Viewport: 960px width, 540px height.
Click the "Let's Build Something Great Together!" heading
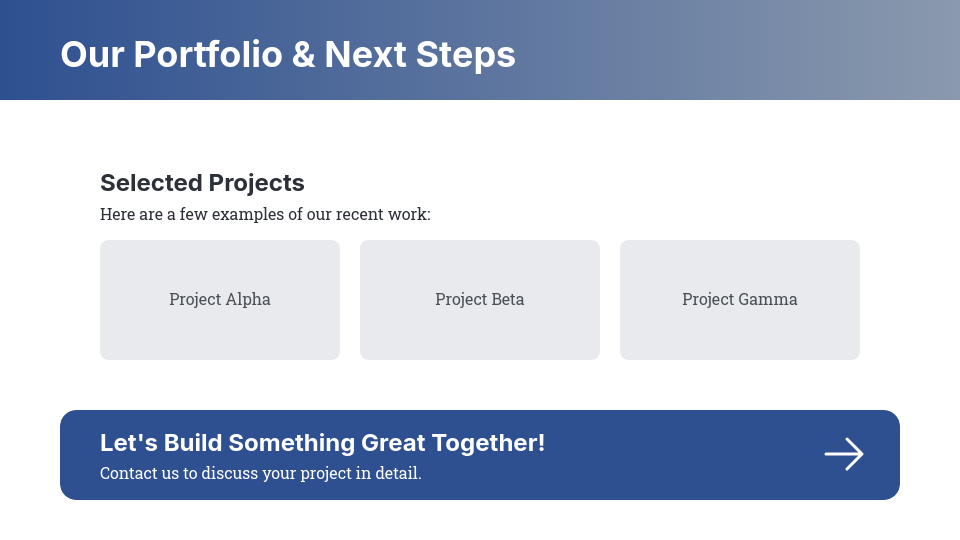322,443
